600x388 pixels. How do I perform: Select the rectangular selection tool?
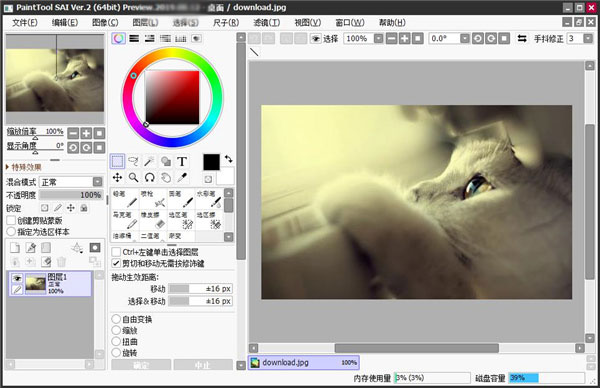pos(117,161)
